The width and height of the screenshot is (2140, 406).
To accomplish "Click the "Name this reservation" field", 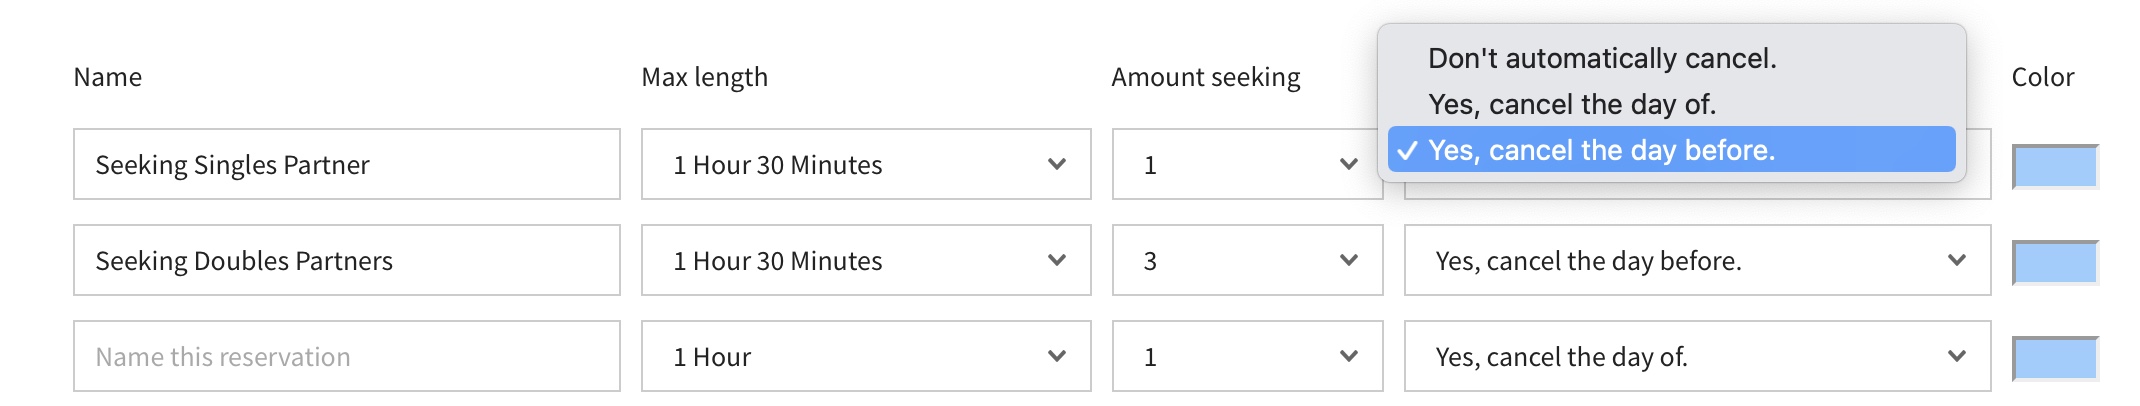I will pyautogui.click(x=346, y=357).
